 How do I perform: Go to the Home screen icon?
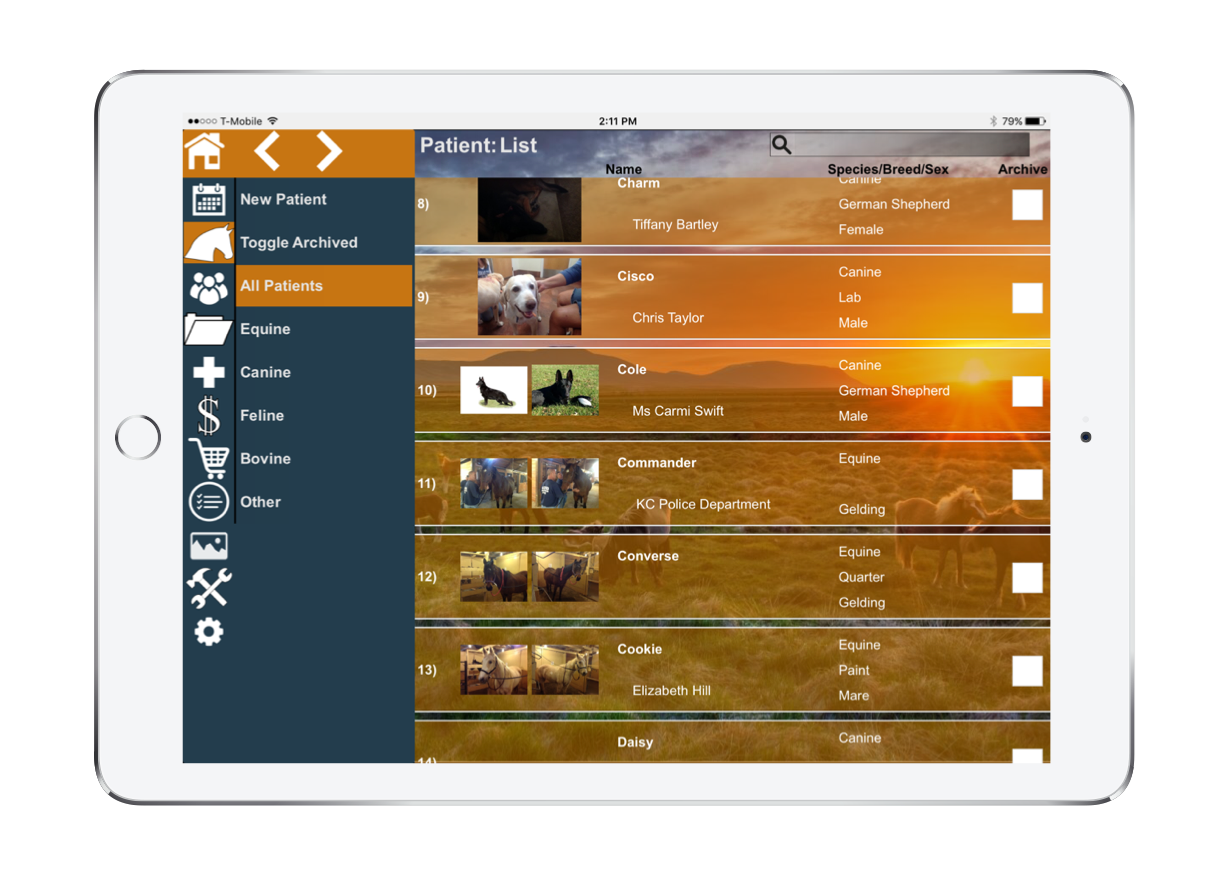tap(204, 152)
